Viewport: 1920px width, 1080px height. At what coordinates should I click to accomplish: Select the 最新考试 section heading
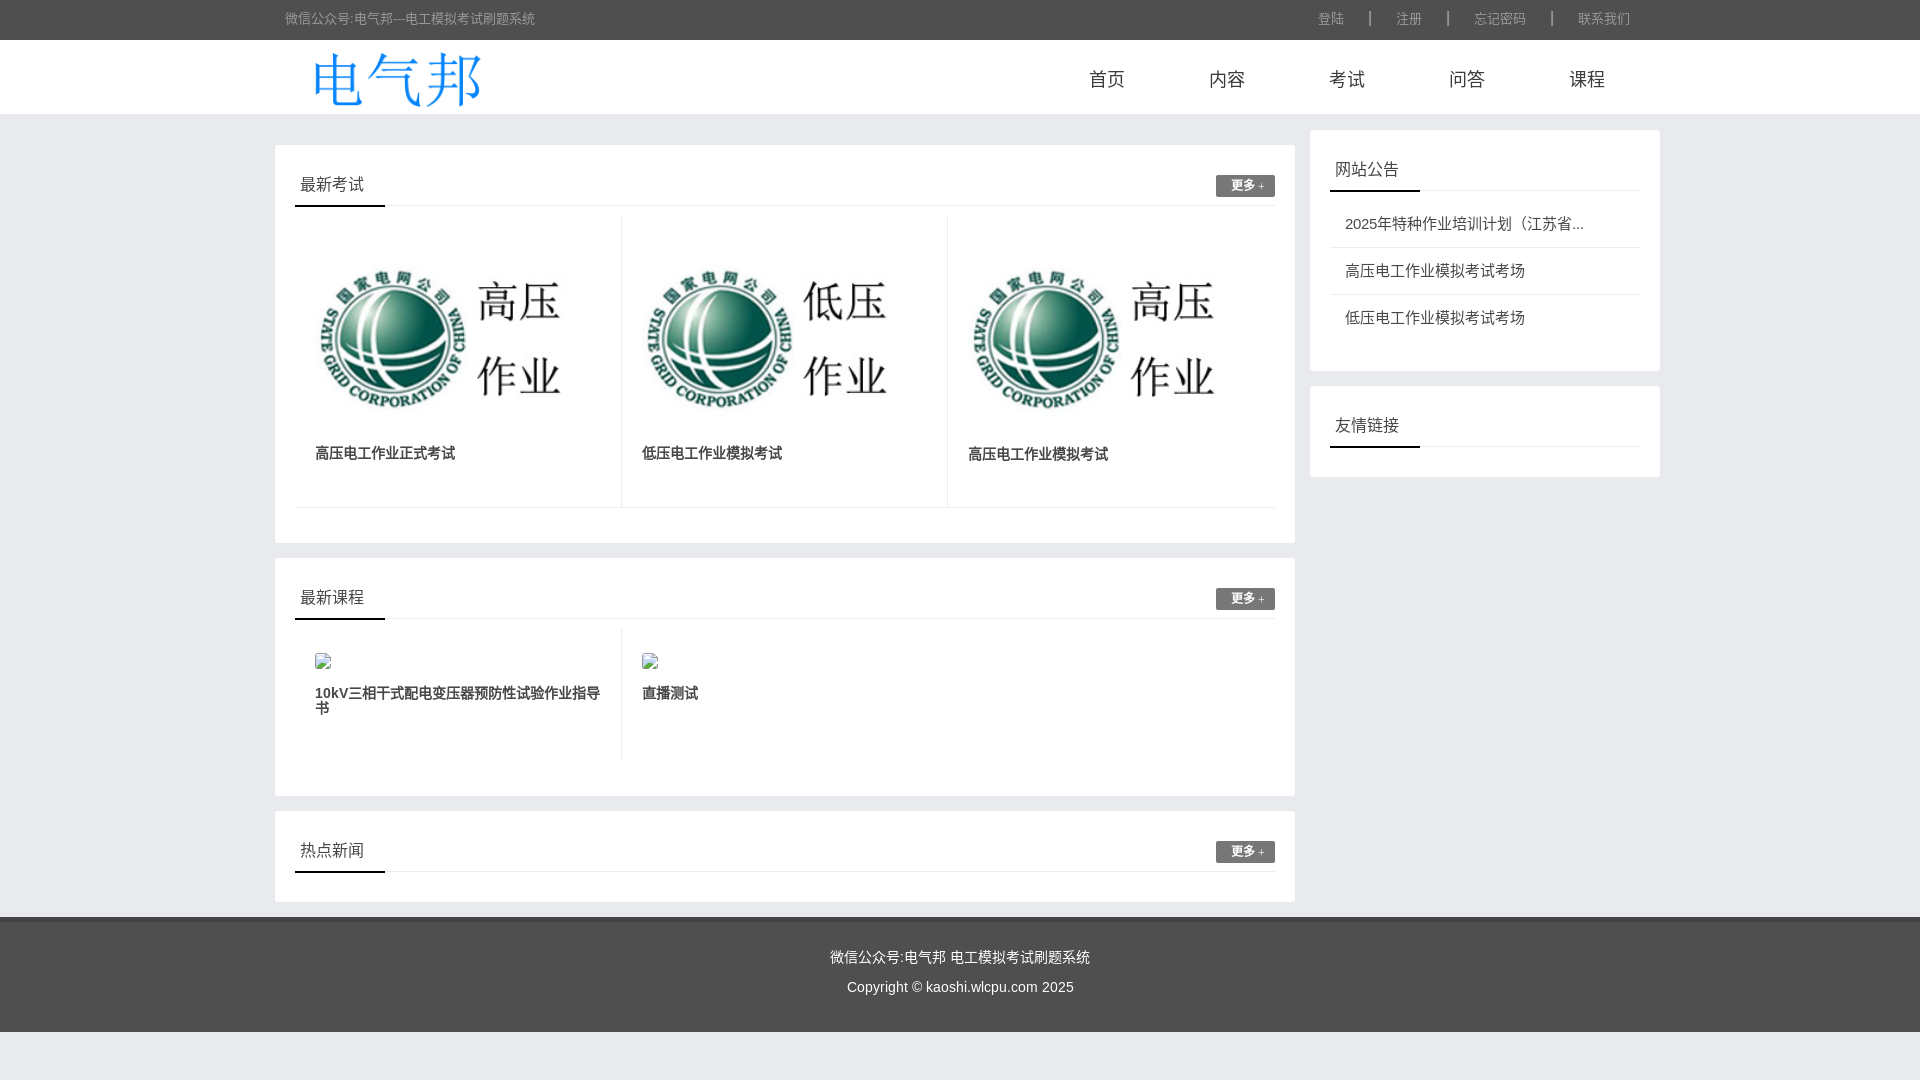coord(332,185)
